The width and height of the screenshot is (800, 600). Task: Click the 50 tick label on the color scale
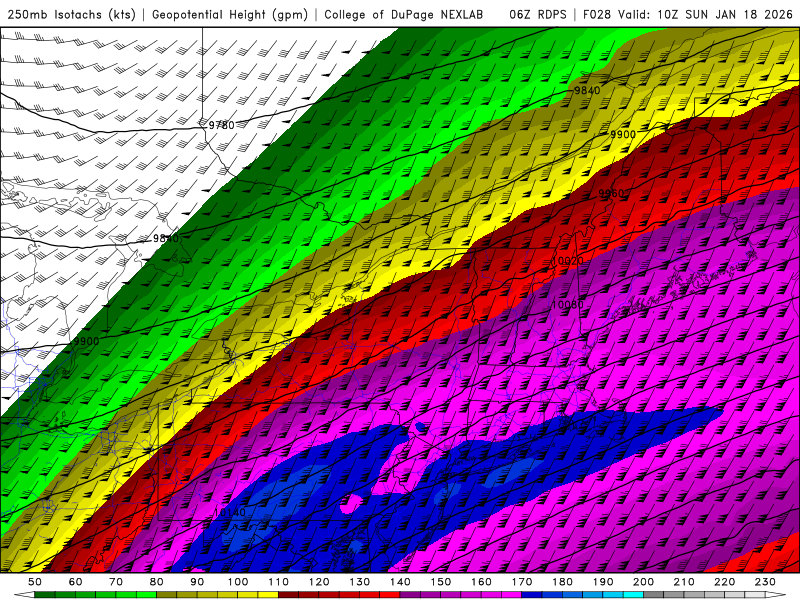[35, 582]
